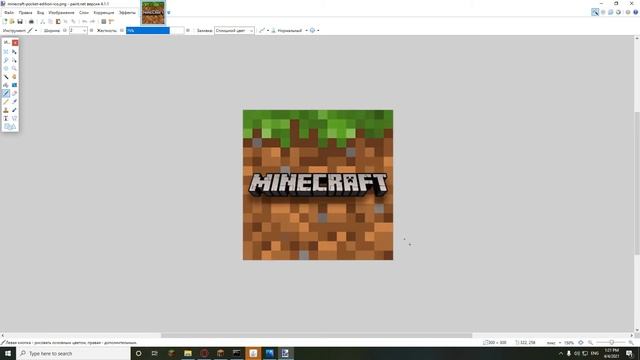Click the Open file toolbar icon
Screen dimensions: 640x360
(x=12, y=22)
